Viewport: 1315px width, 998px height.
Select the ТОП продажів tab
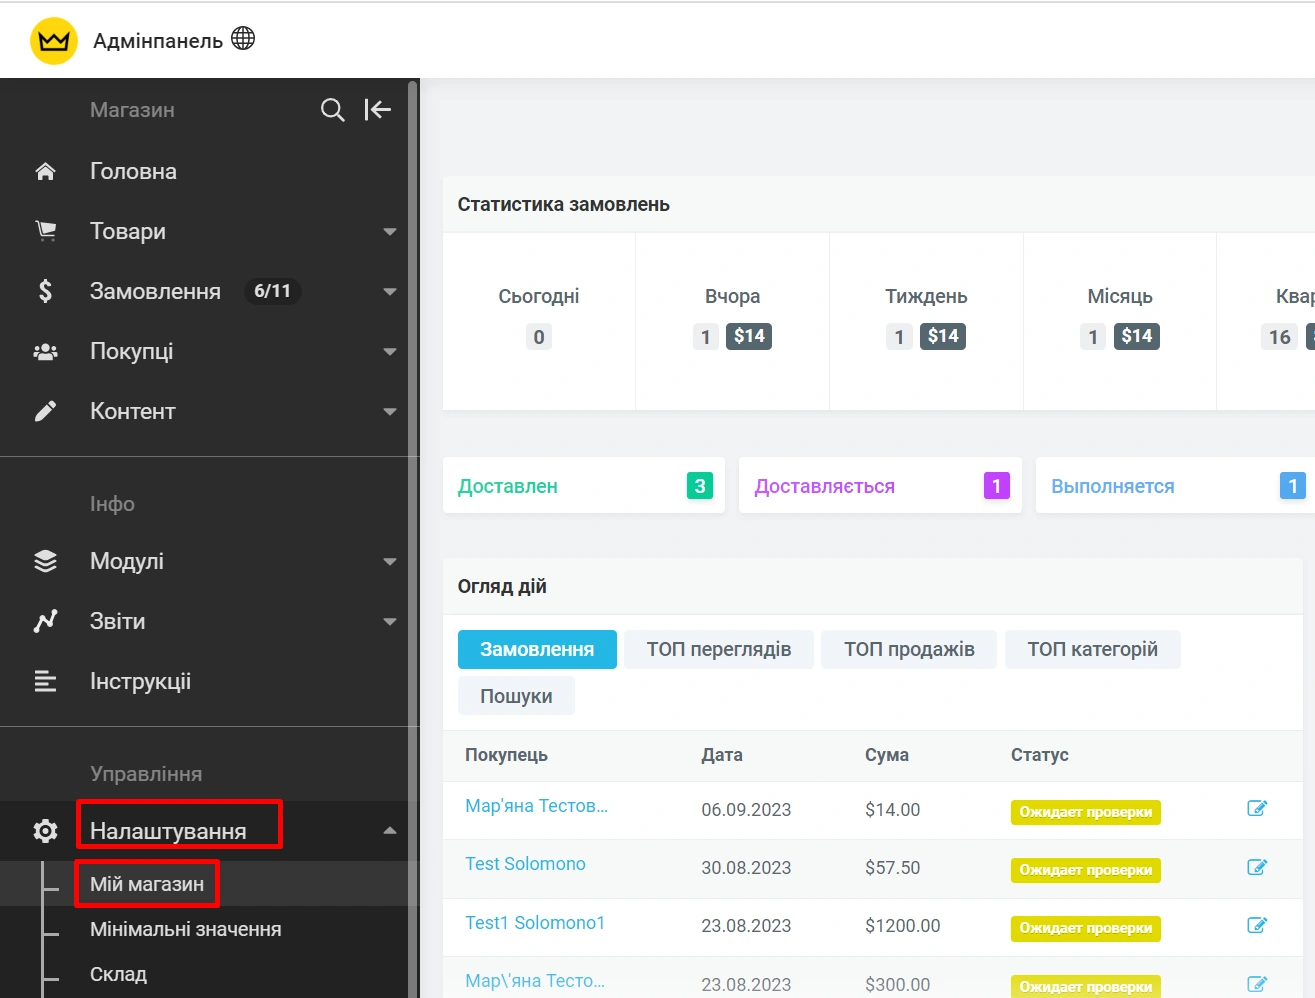(x=908, y=649)
